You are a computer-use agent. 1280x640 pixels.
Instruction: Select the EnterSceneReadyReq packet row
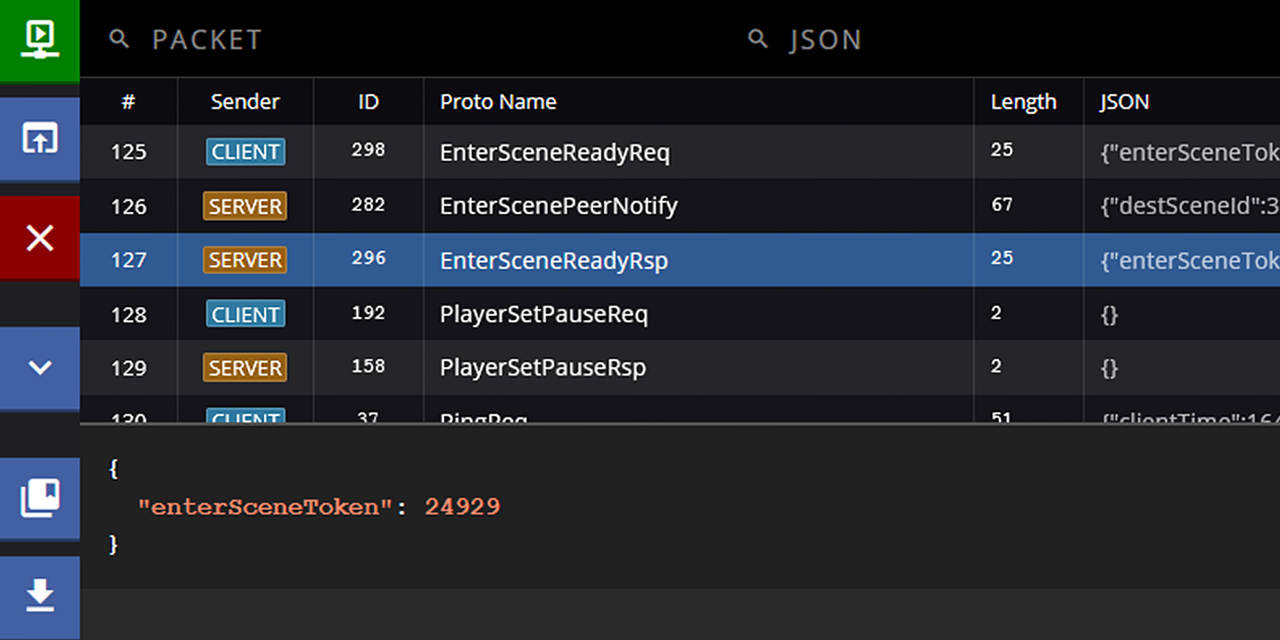(555, 152)
